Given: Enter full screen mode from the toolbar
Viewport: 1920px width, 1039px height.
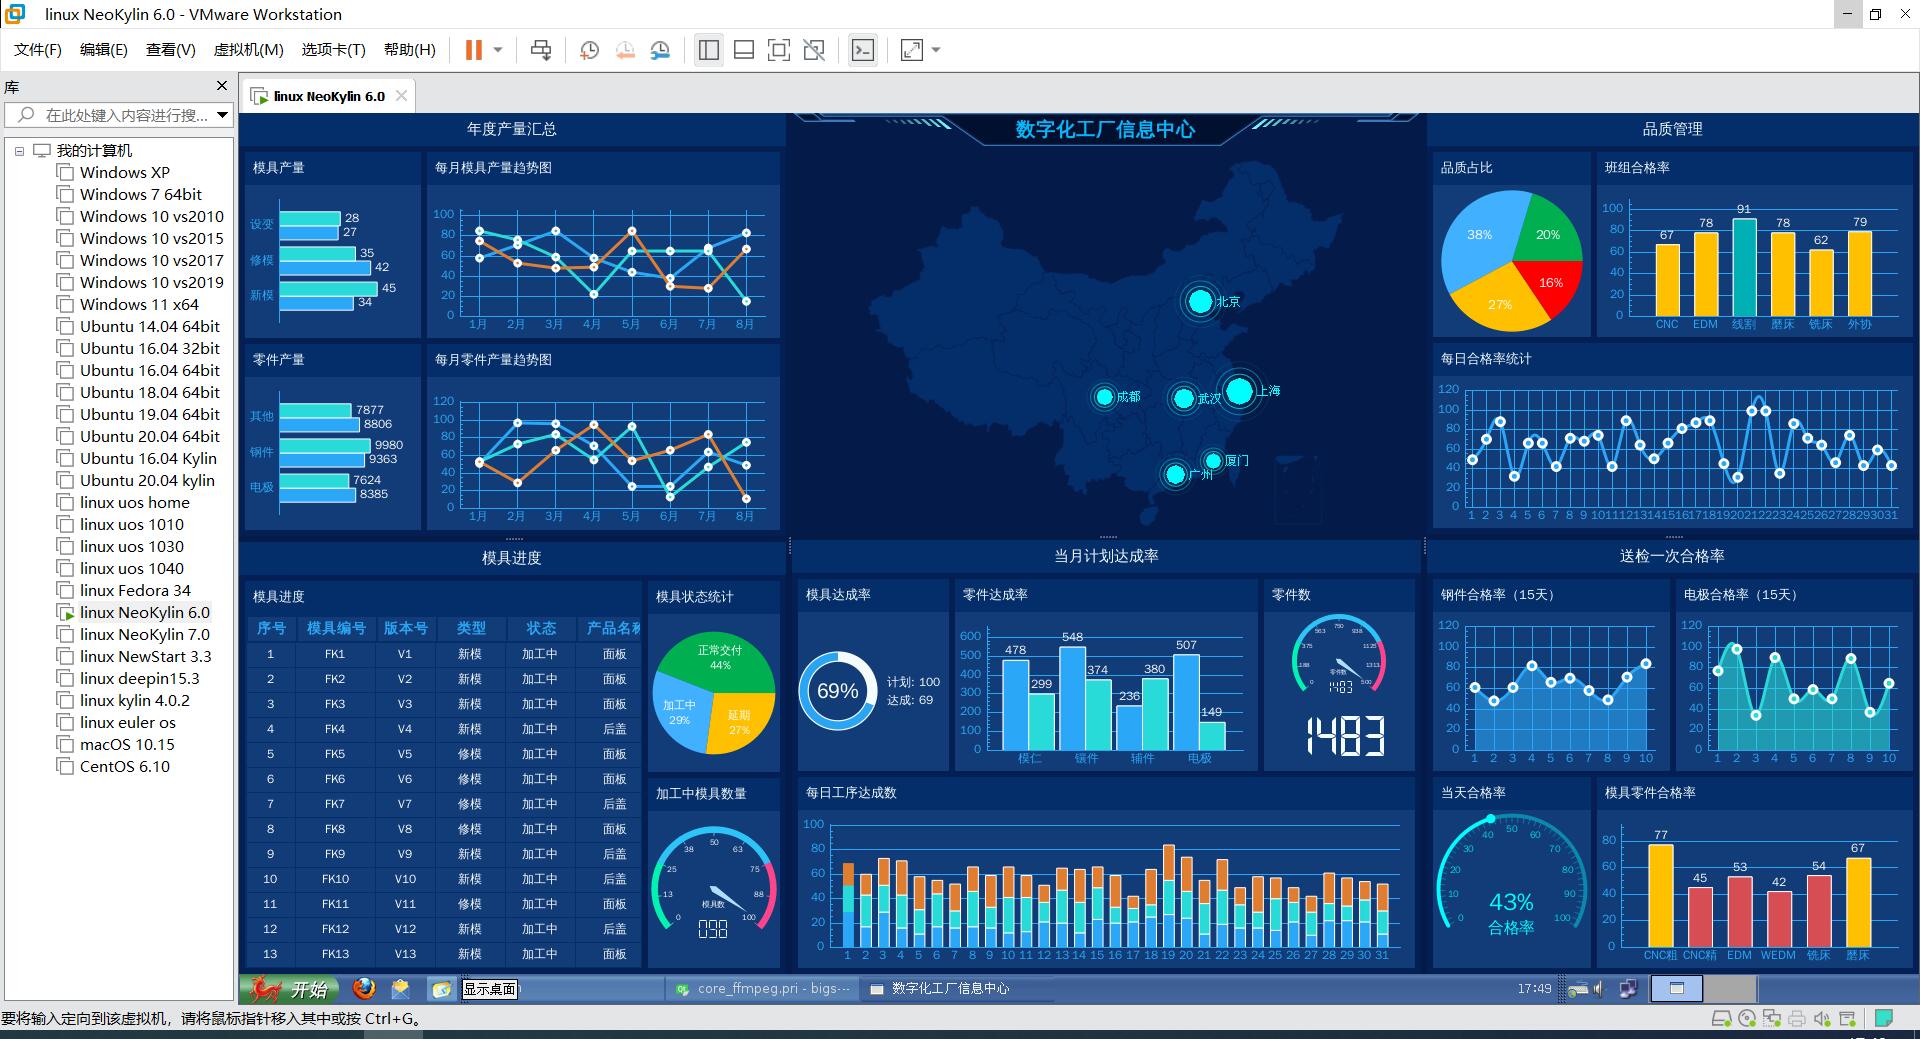Looking at the screenshot, I should click(x=778, y=50).
